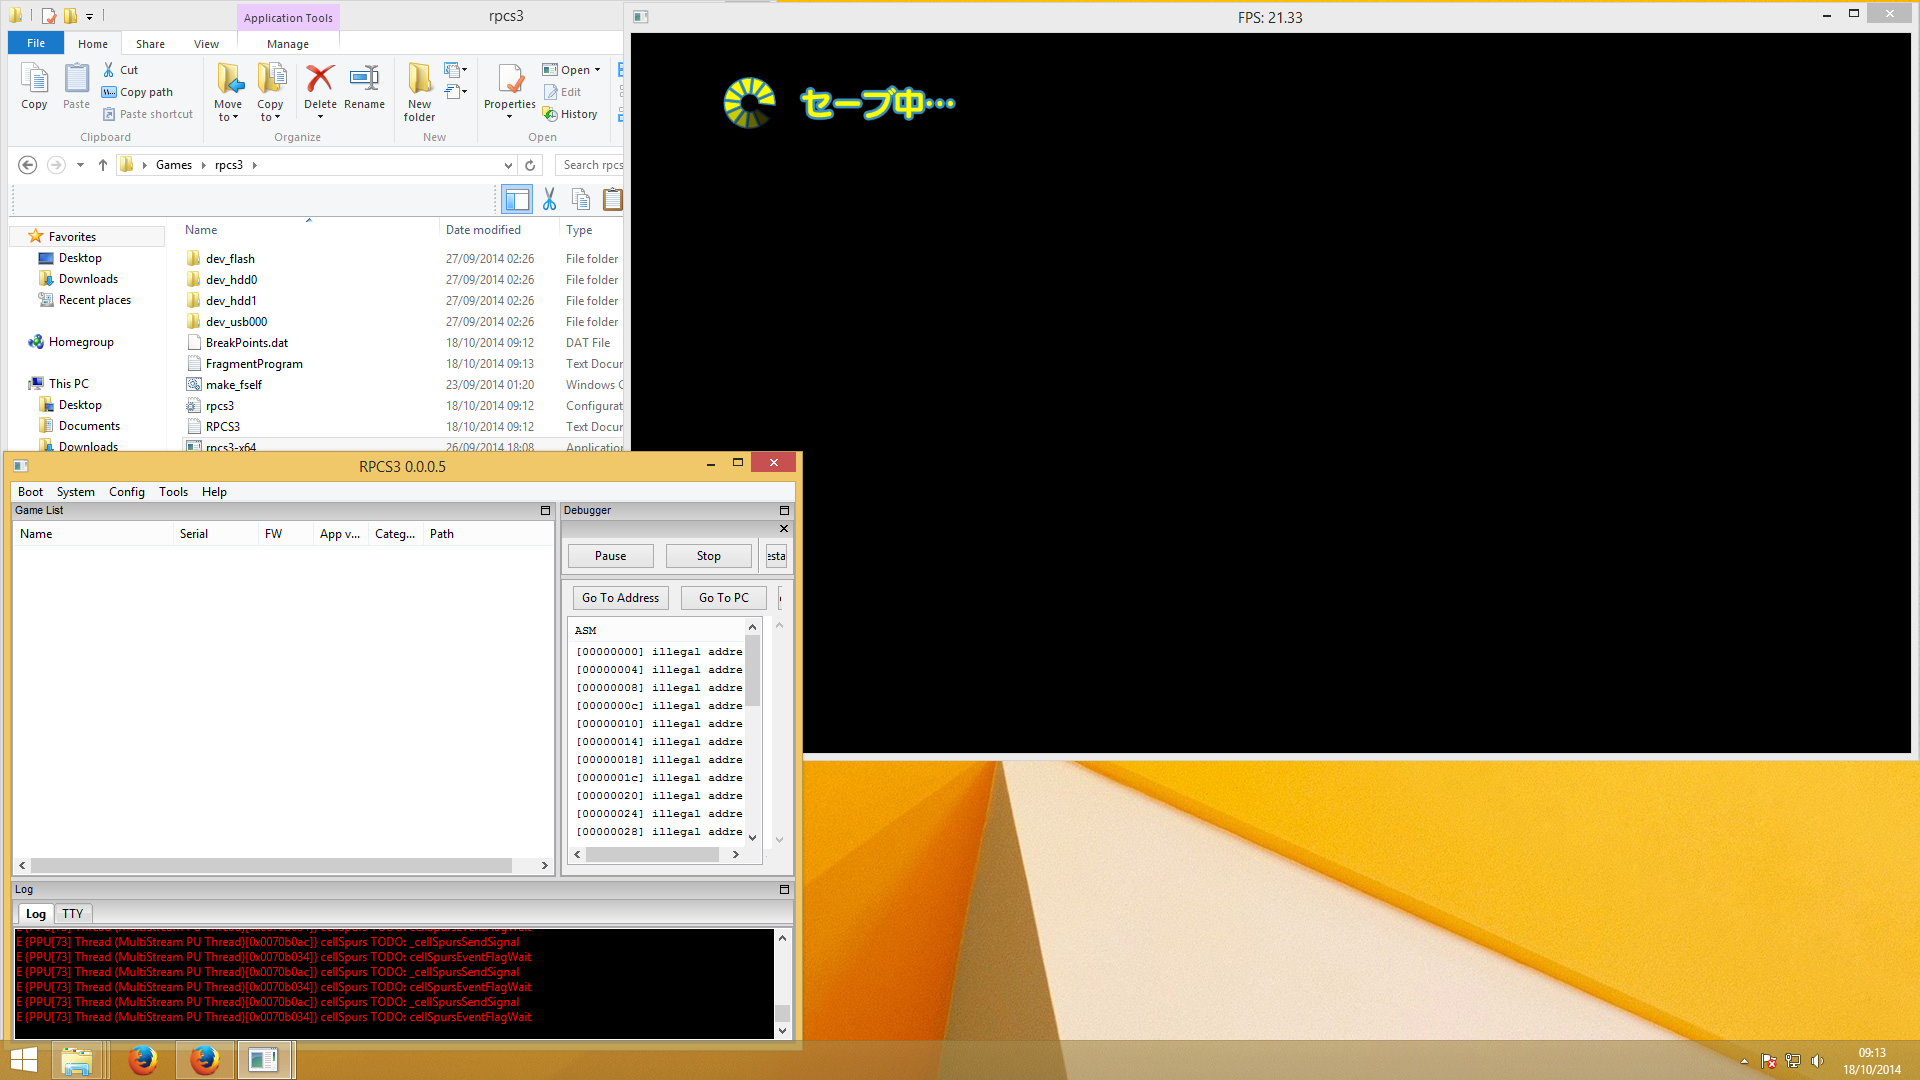Switch to the TTY log tab

click(72, 913)
